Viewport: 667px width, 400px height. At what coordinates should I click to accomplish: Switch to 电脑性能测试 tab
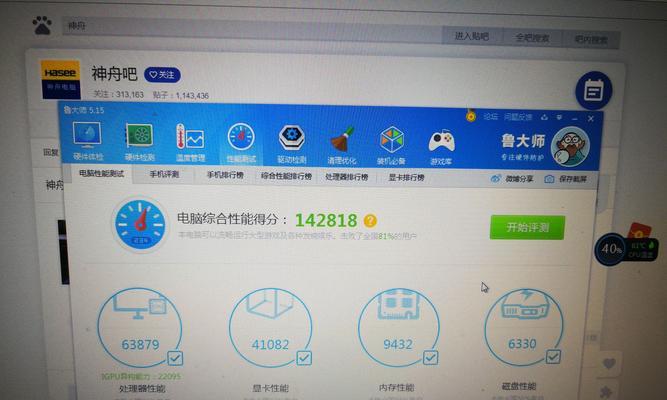click(x=101, y=174)
